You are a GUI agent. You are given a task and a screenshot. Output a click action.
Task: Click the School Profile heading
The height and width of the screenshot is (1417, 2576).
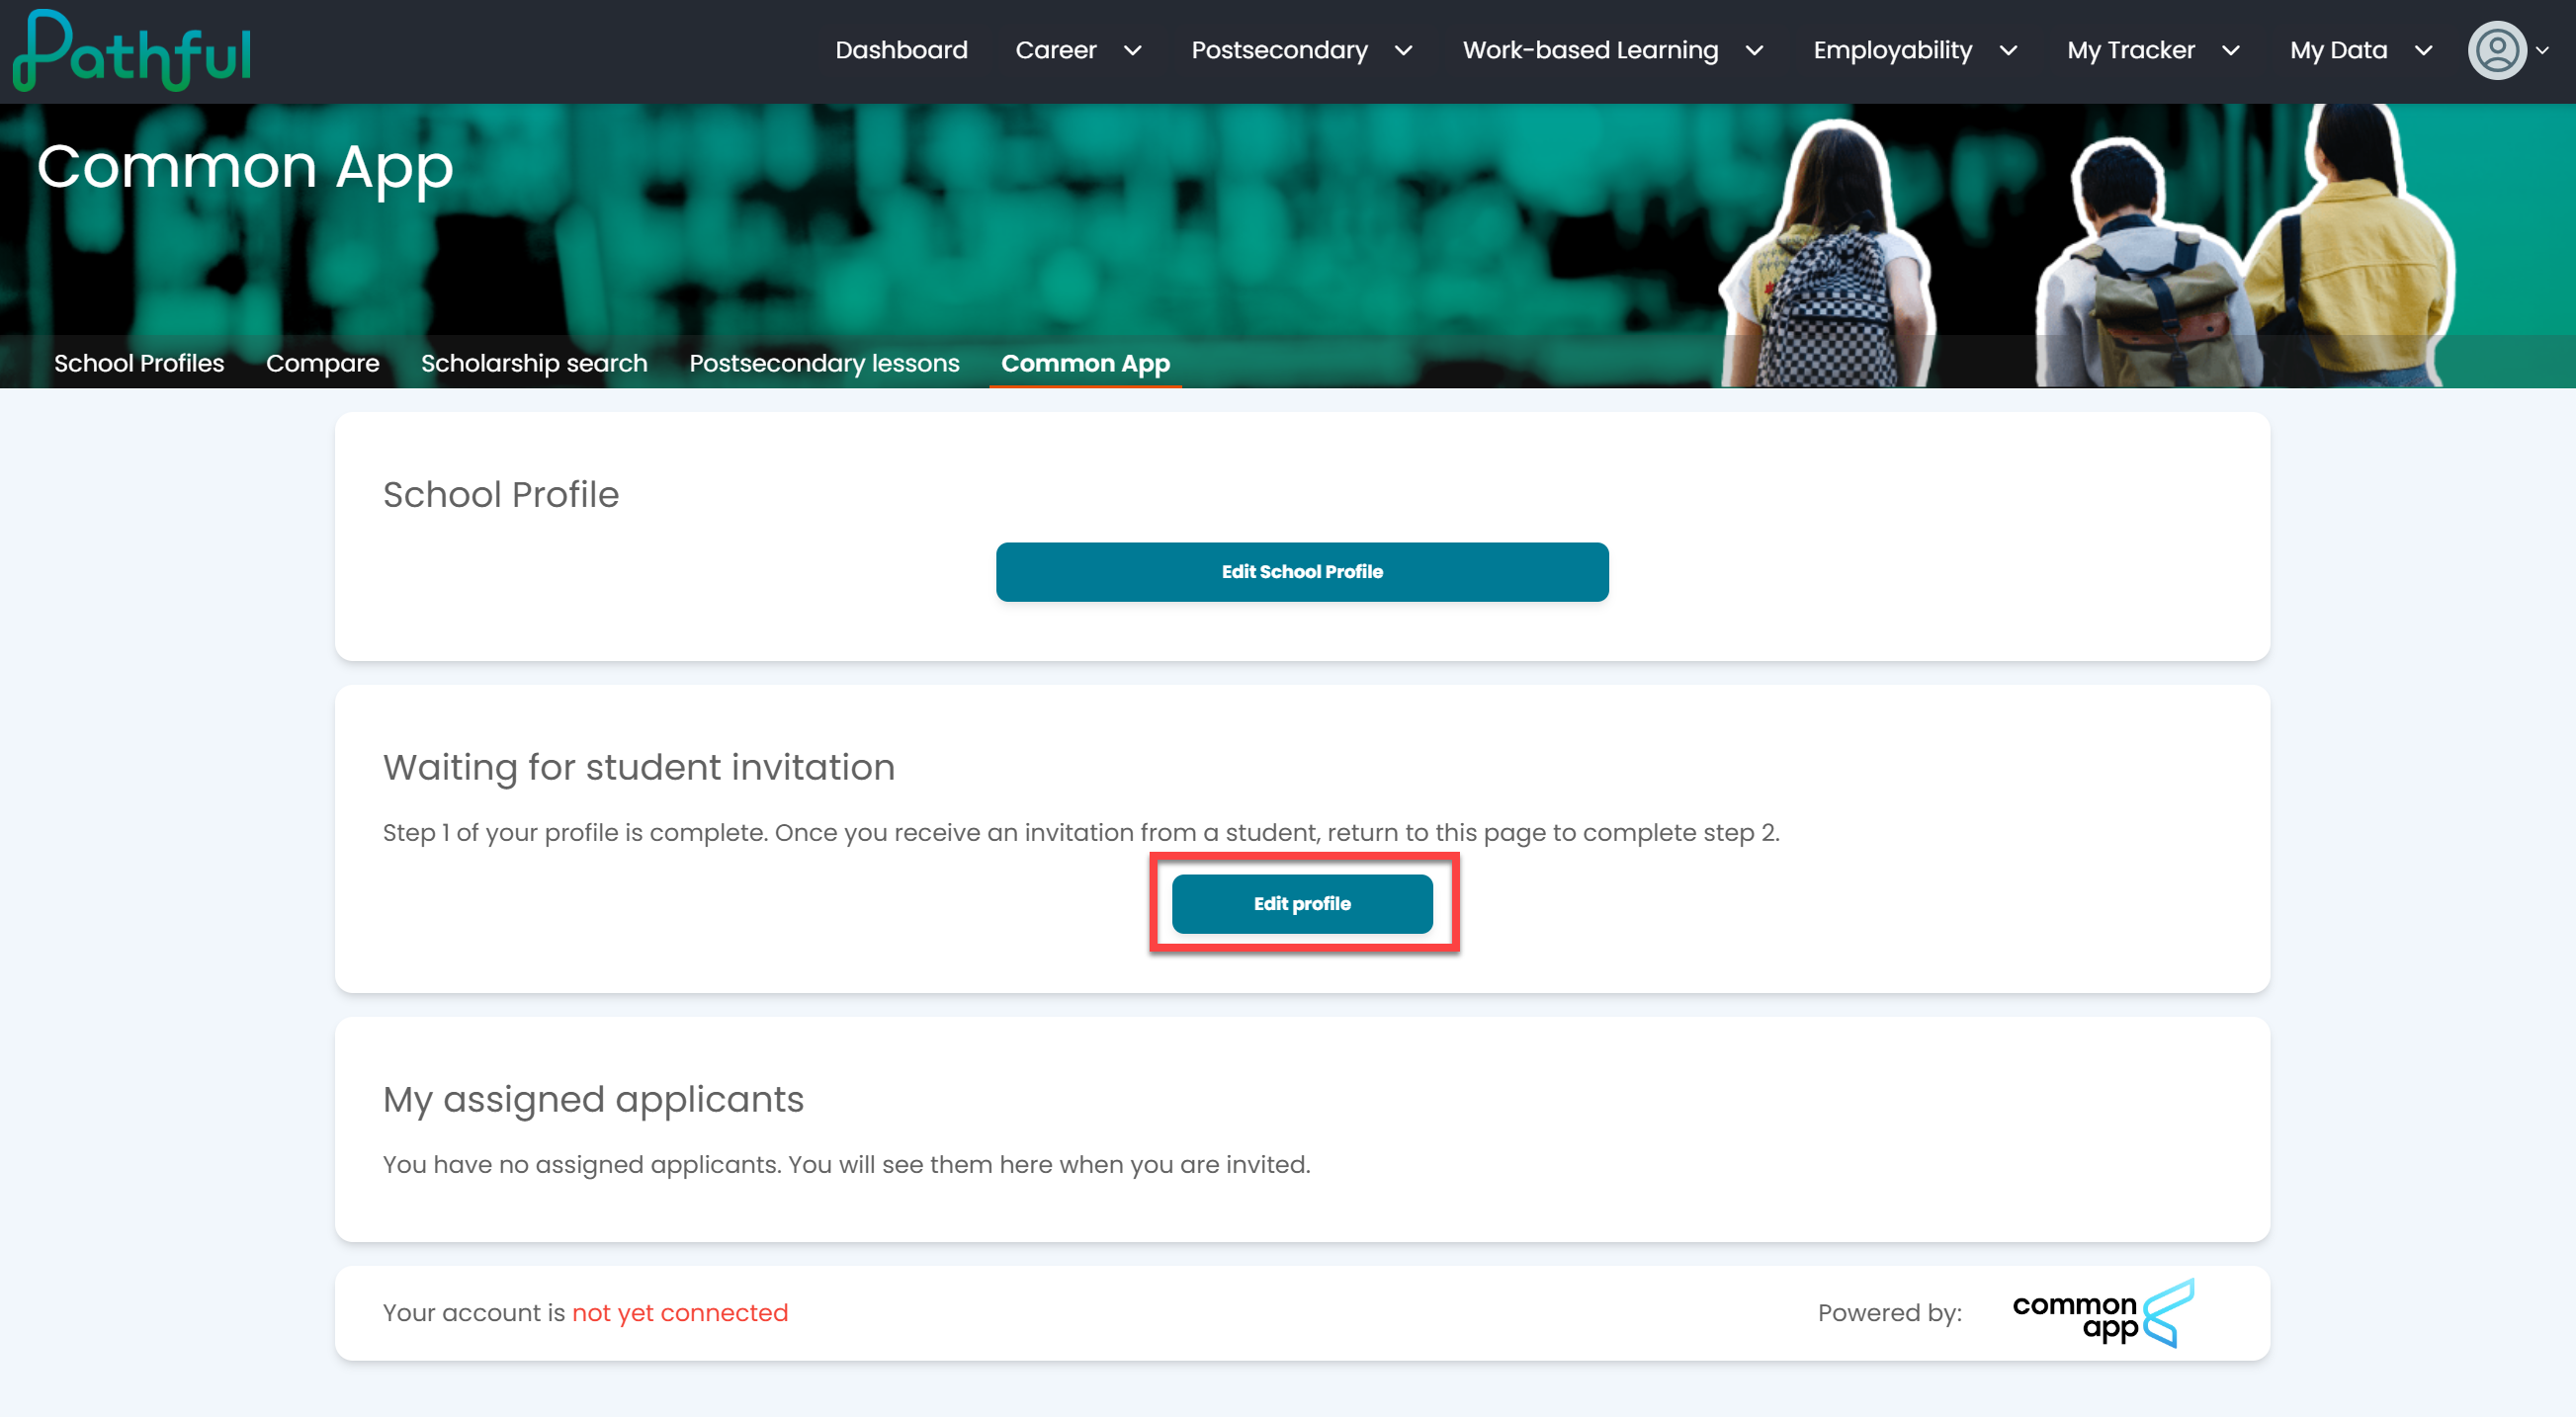point(501,495)
